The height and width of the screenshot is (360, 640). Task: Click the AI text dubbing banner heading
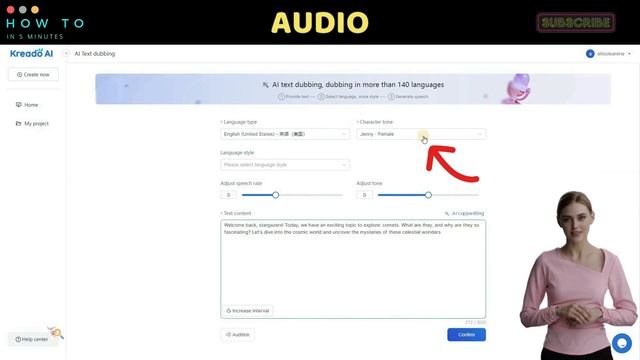358,84
